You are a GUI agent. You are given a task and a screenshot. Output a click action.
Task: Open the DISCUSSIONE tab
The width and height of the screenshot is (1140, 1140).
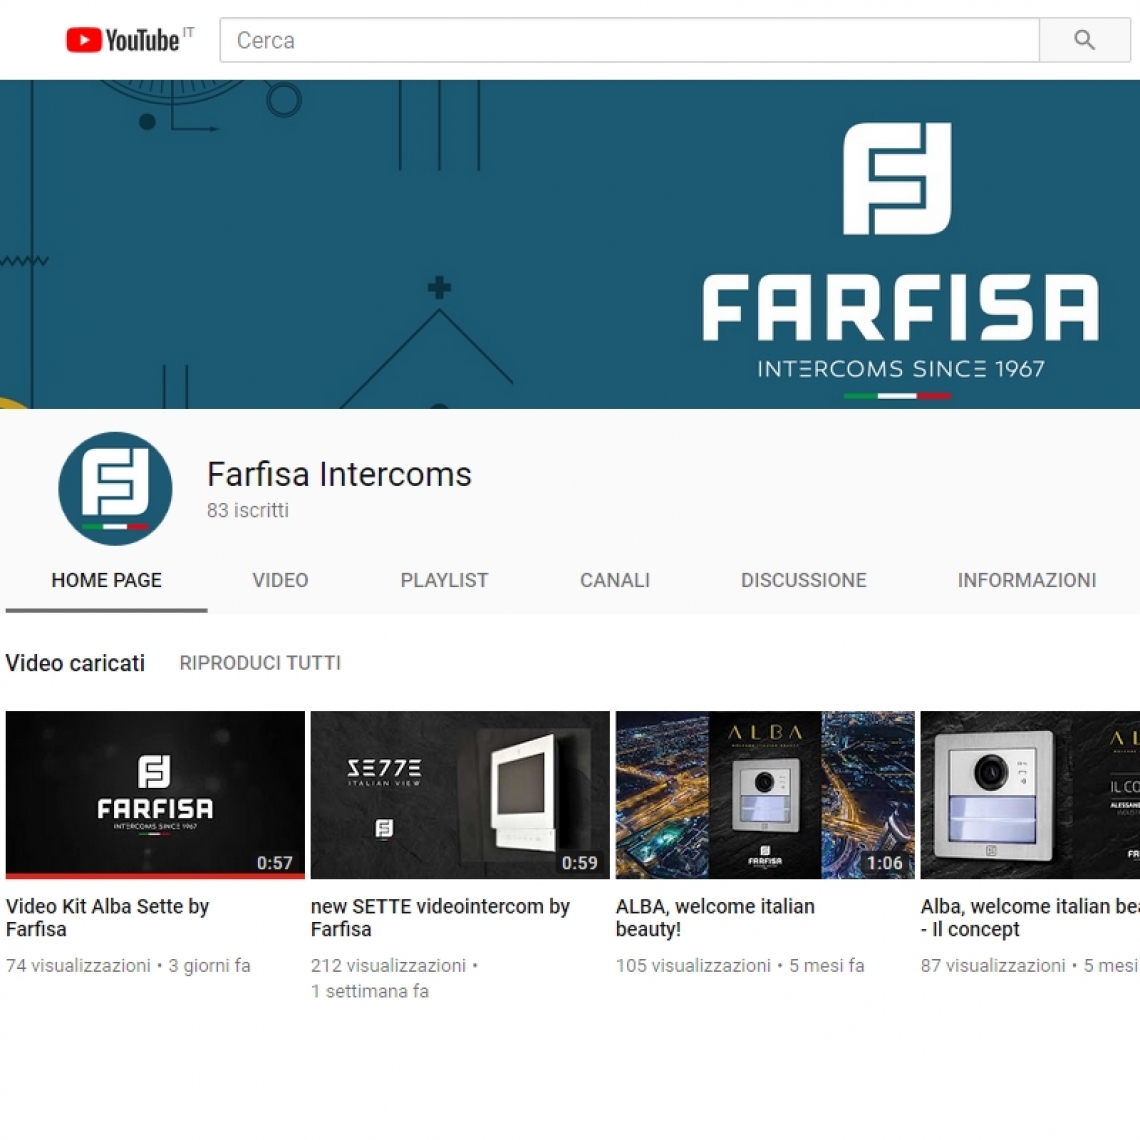[803, 580]
